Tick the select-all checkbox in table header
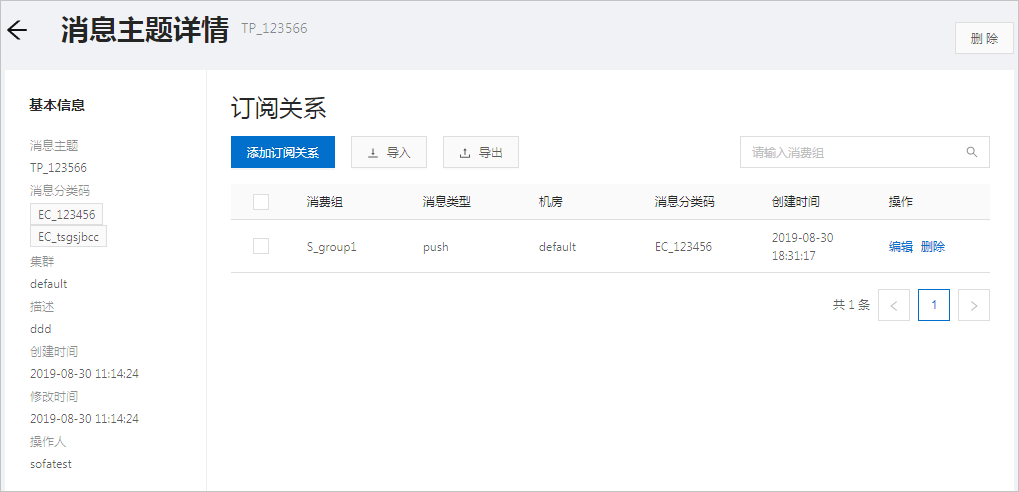 pyautogui.click(x=261, y=202)
